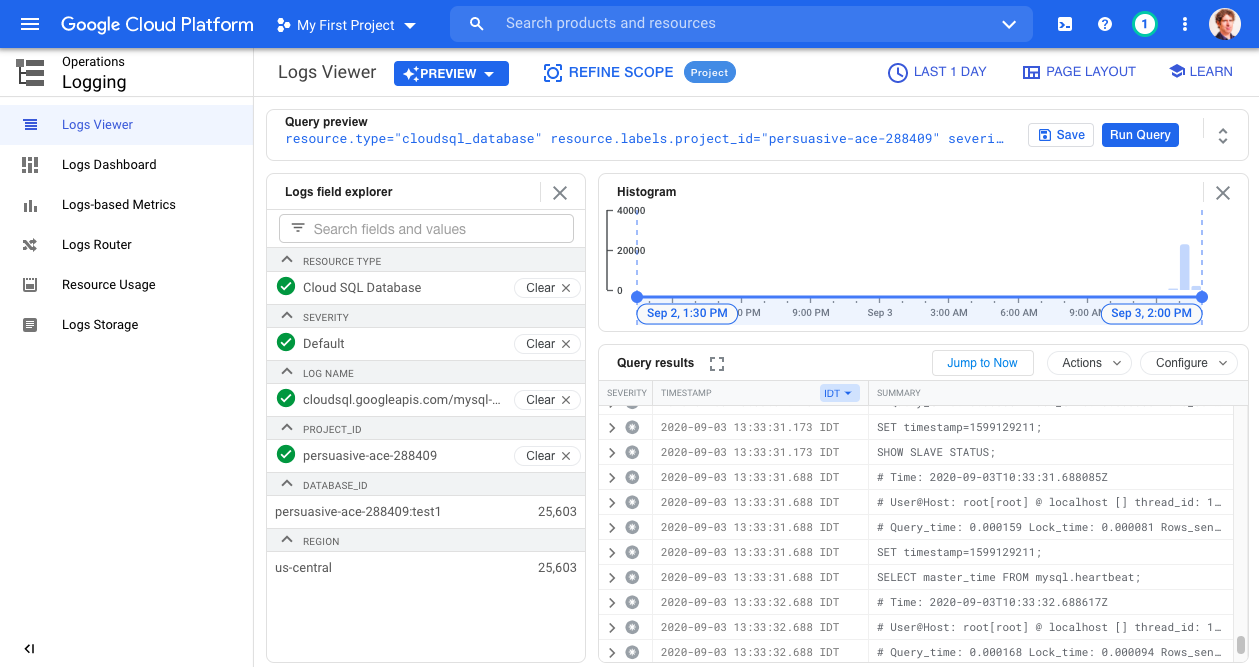Go to Logs Router page
The width and height of the screenshot is (1259, 667).
[x=126, y=245]
